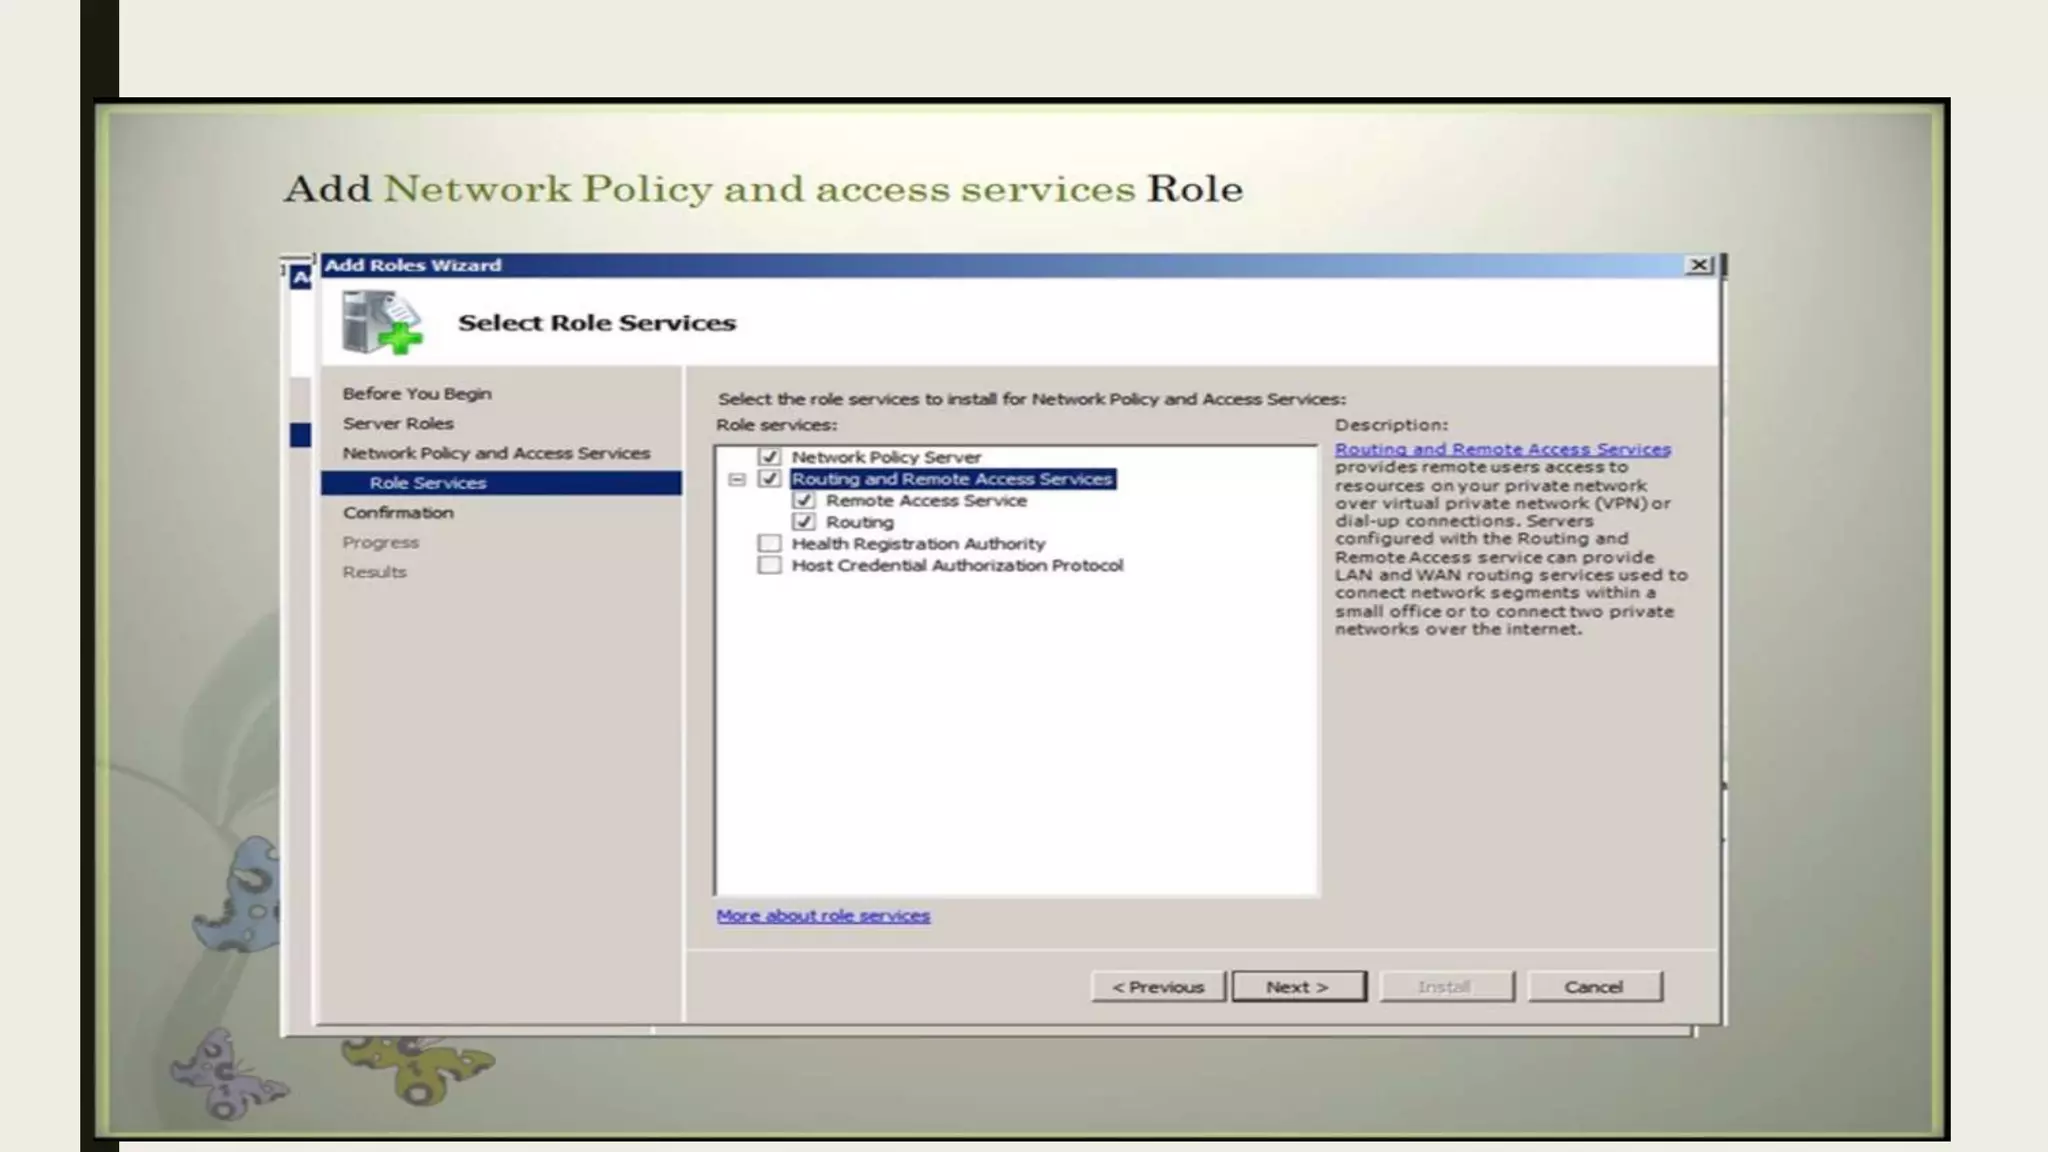This screenshot has width=2048, height=1152.
Task: Enable Health Registration Authority checkbox
Action: (769, 544)
